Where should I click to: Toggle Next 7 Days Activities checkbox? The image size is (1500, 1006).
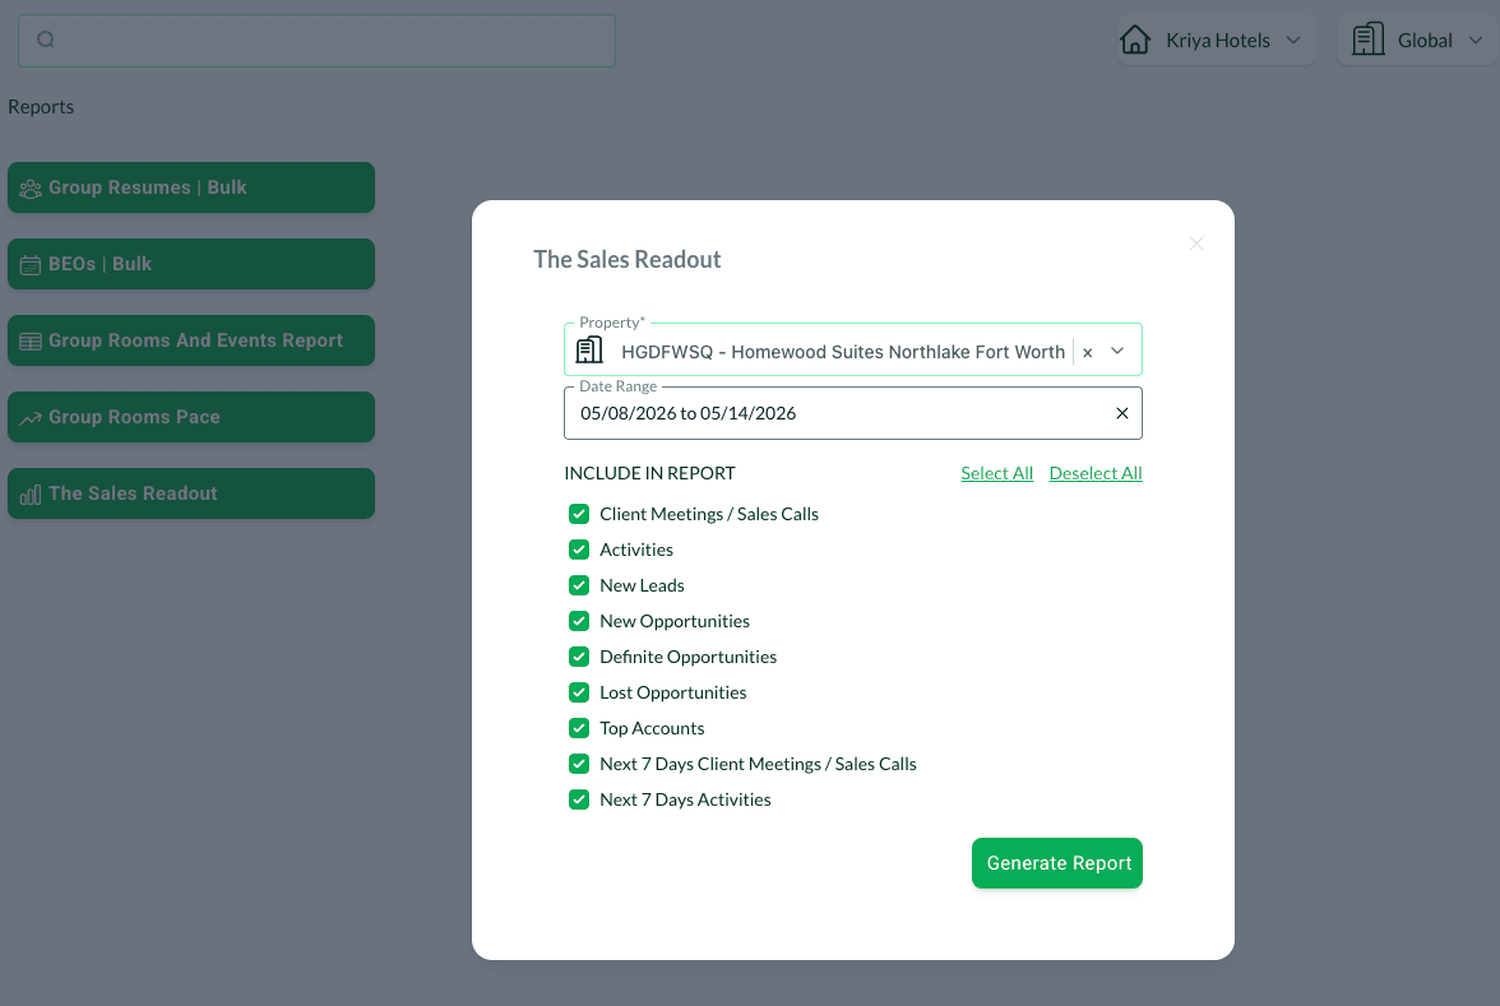(579, 799)
